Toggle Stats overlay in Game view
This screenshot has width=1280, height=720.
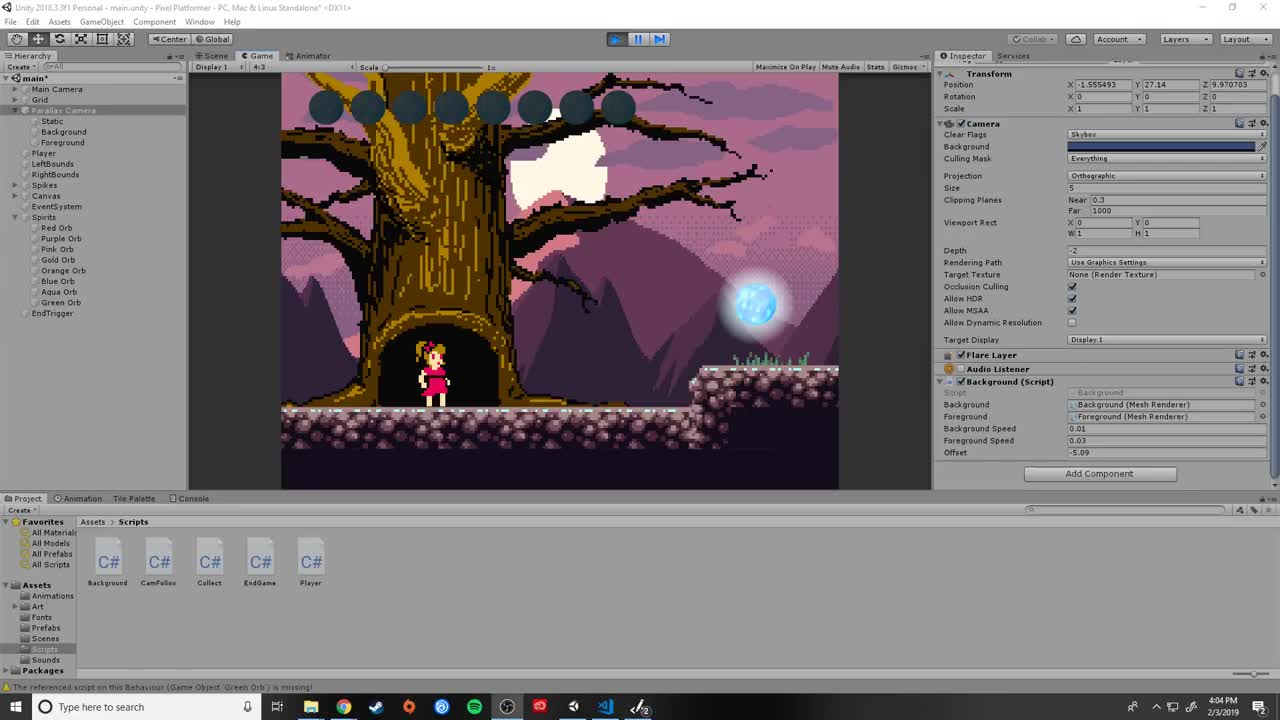click(875, 67)
